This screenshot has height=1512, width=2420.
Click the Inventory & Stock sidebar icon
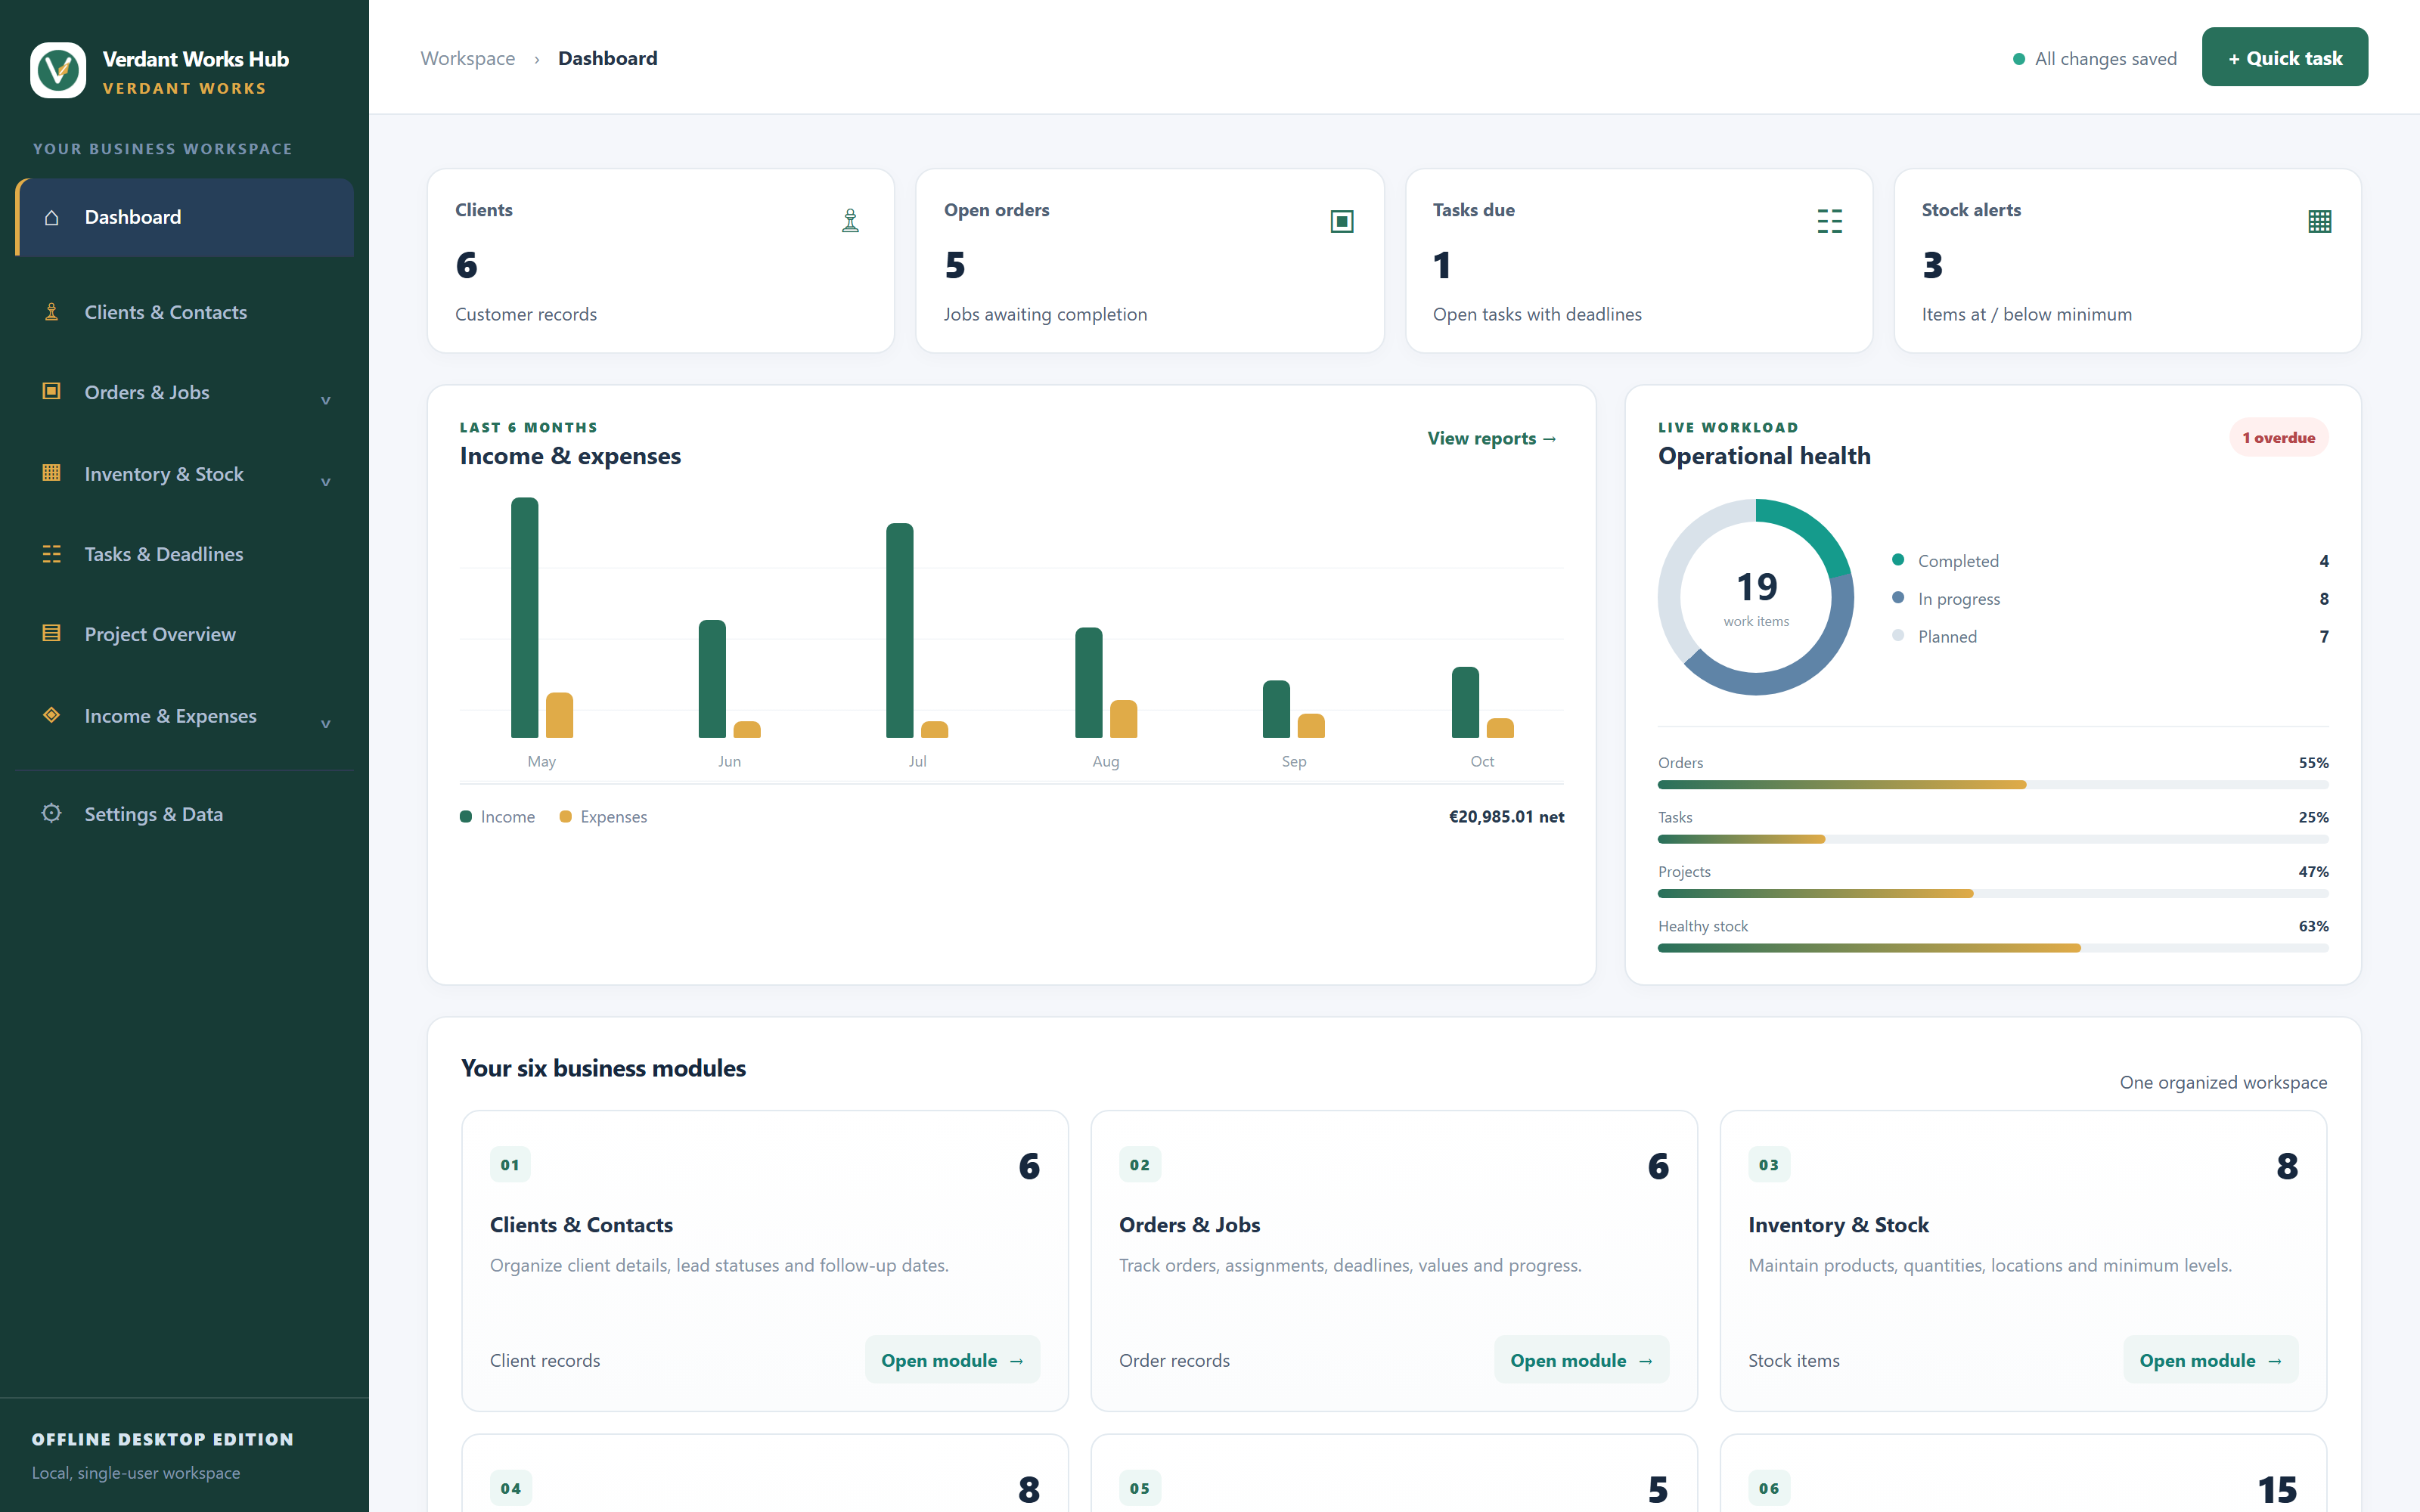click(x=52, y=473)
